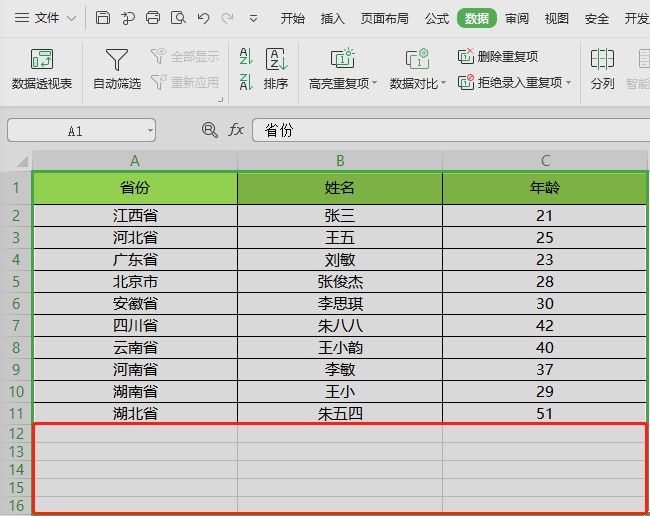The image size is (650, 516).
Task: Click the print preview icon
Action: (x=178, y=18)
